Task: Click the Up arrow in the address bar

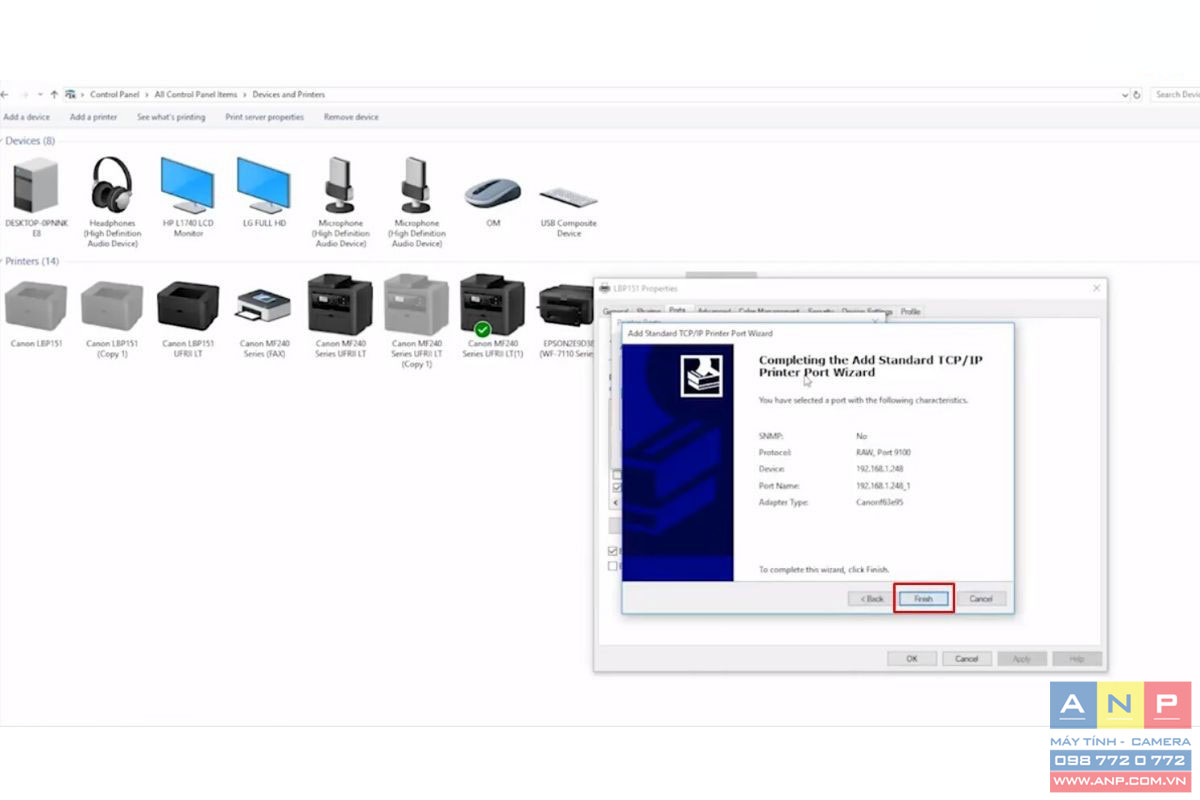Action: point(54,94)
